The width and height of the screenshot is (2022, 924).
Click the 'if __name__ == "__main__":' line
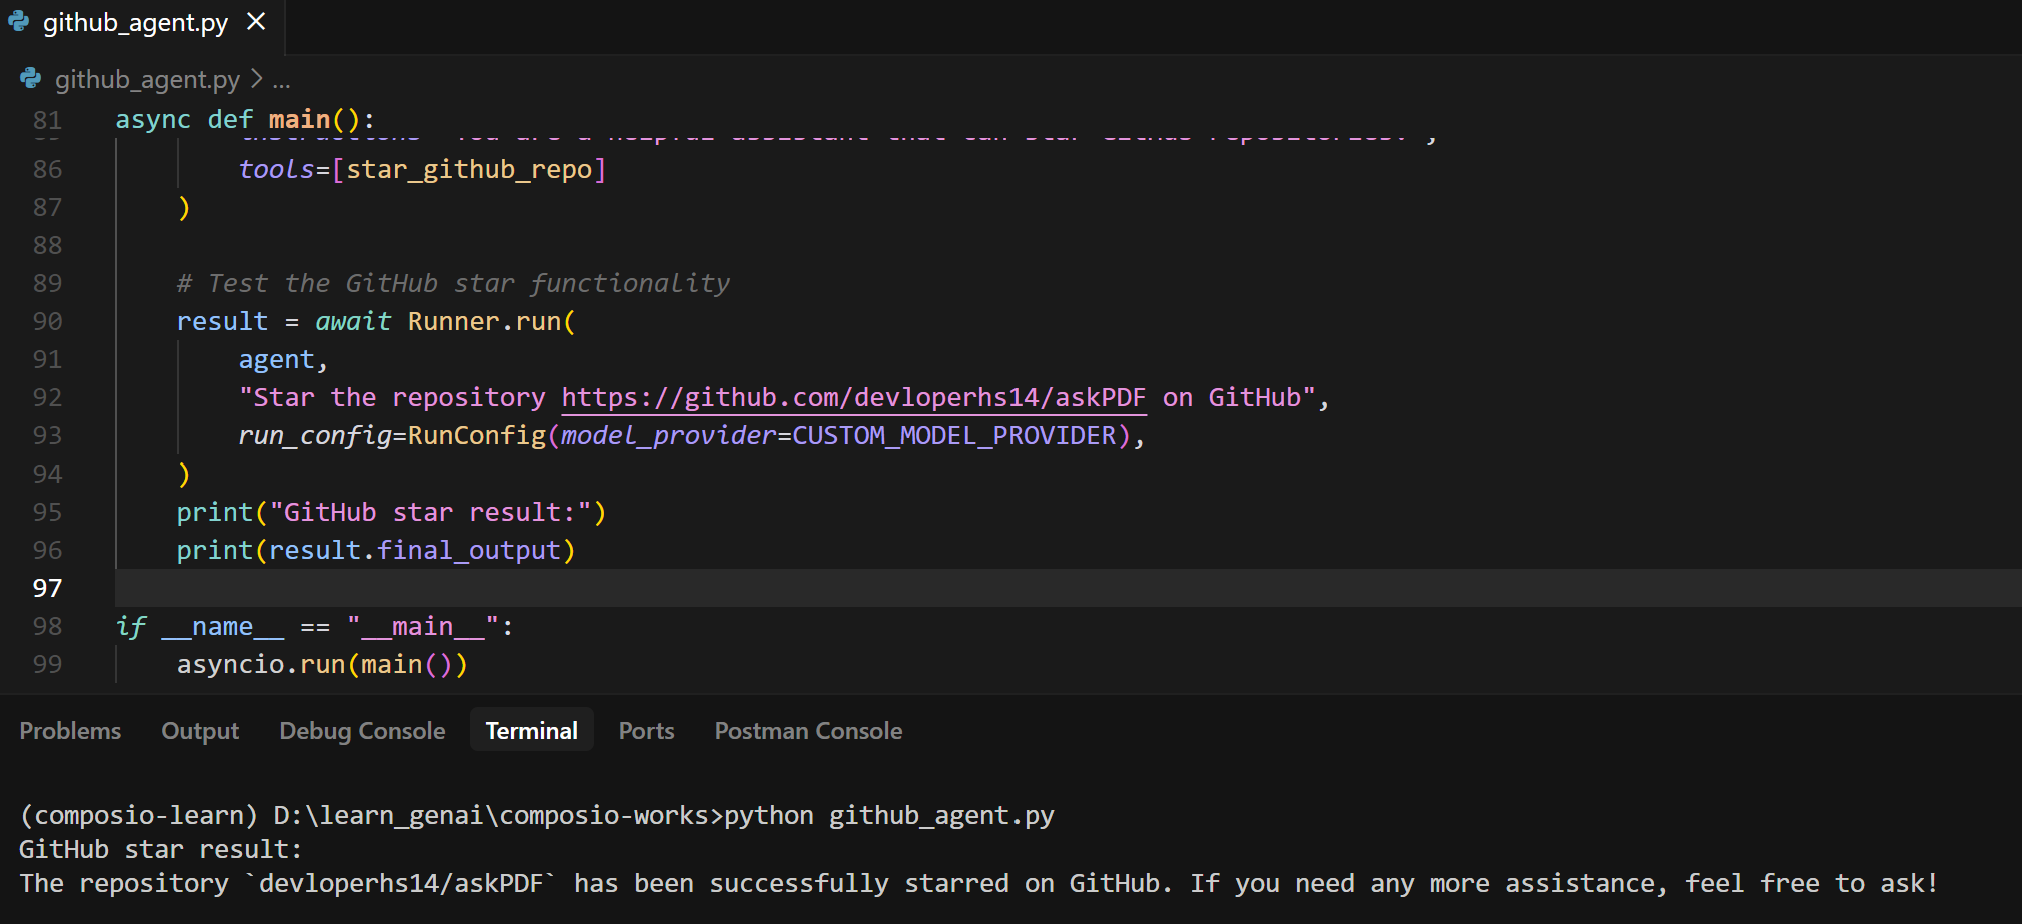click(315, 627)
